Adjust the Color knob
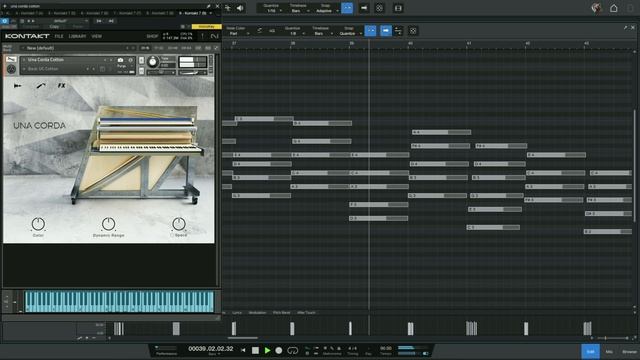The height and width of the screenshot is (360, 640). pos(38,224)
